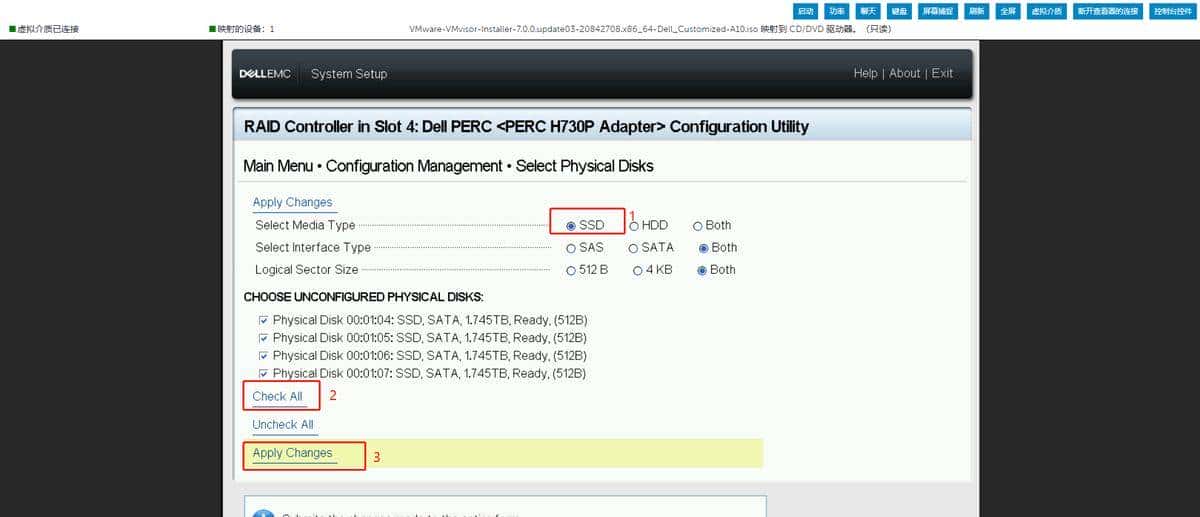
Task: Click the CHOOSE UNCONFIGURED PHYSICAL DISKS heading
Action: pos(364,297)
